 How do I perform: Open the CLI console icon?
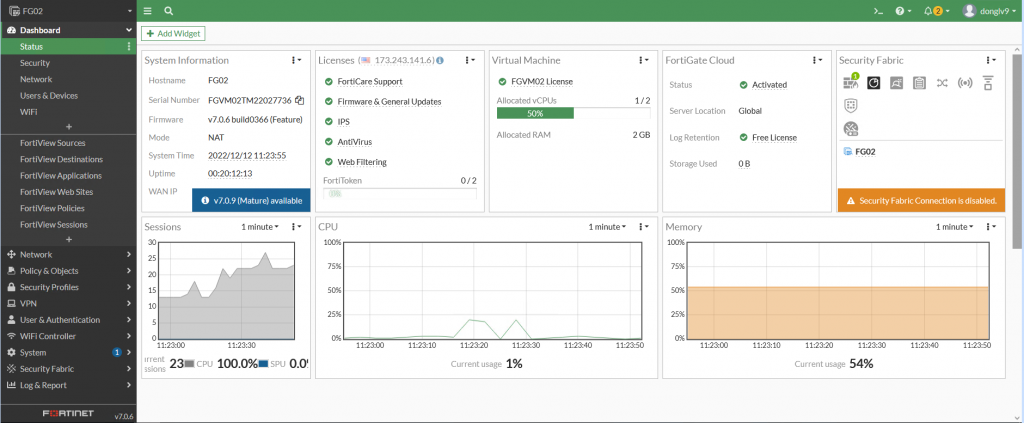pyautogui.click(x=878, y=11)
